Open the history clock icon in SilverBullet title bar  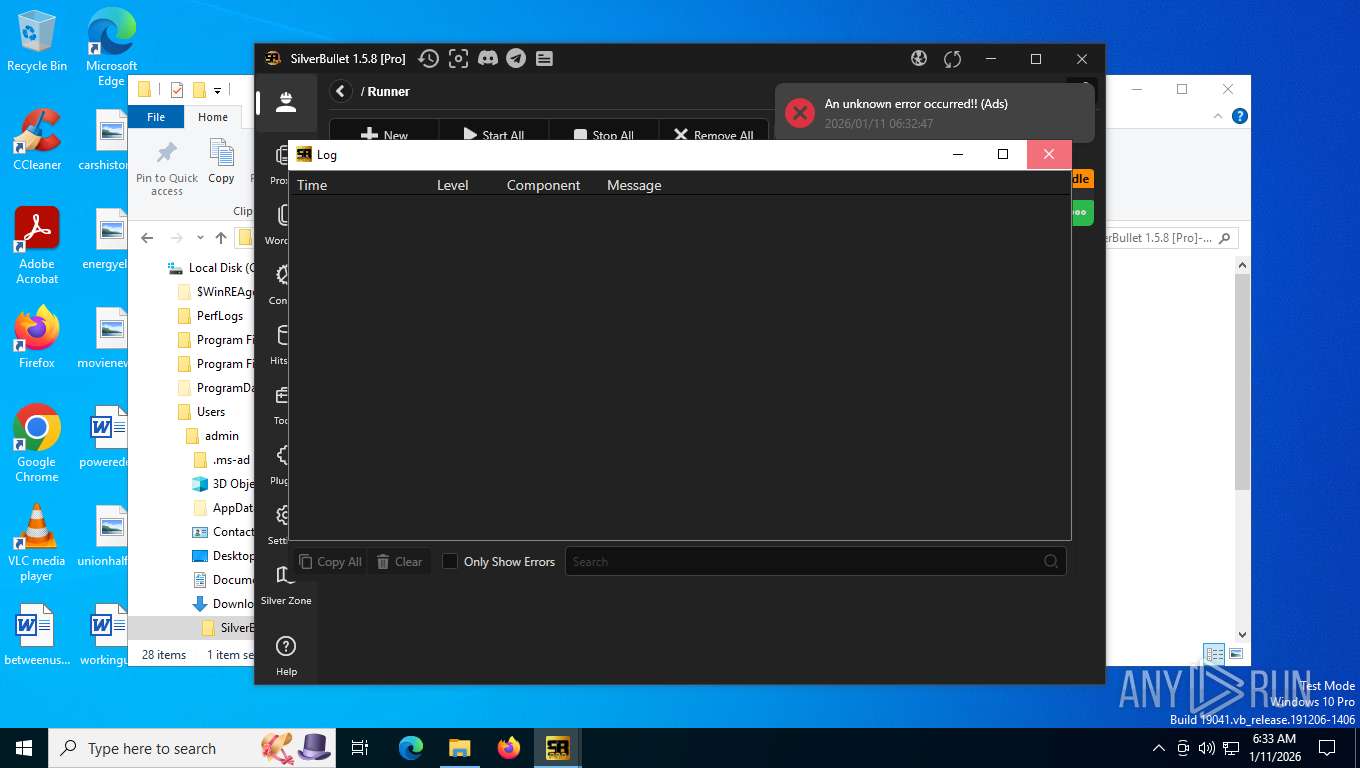[x=428, y=59]
